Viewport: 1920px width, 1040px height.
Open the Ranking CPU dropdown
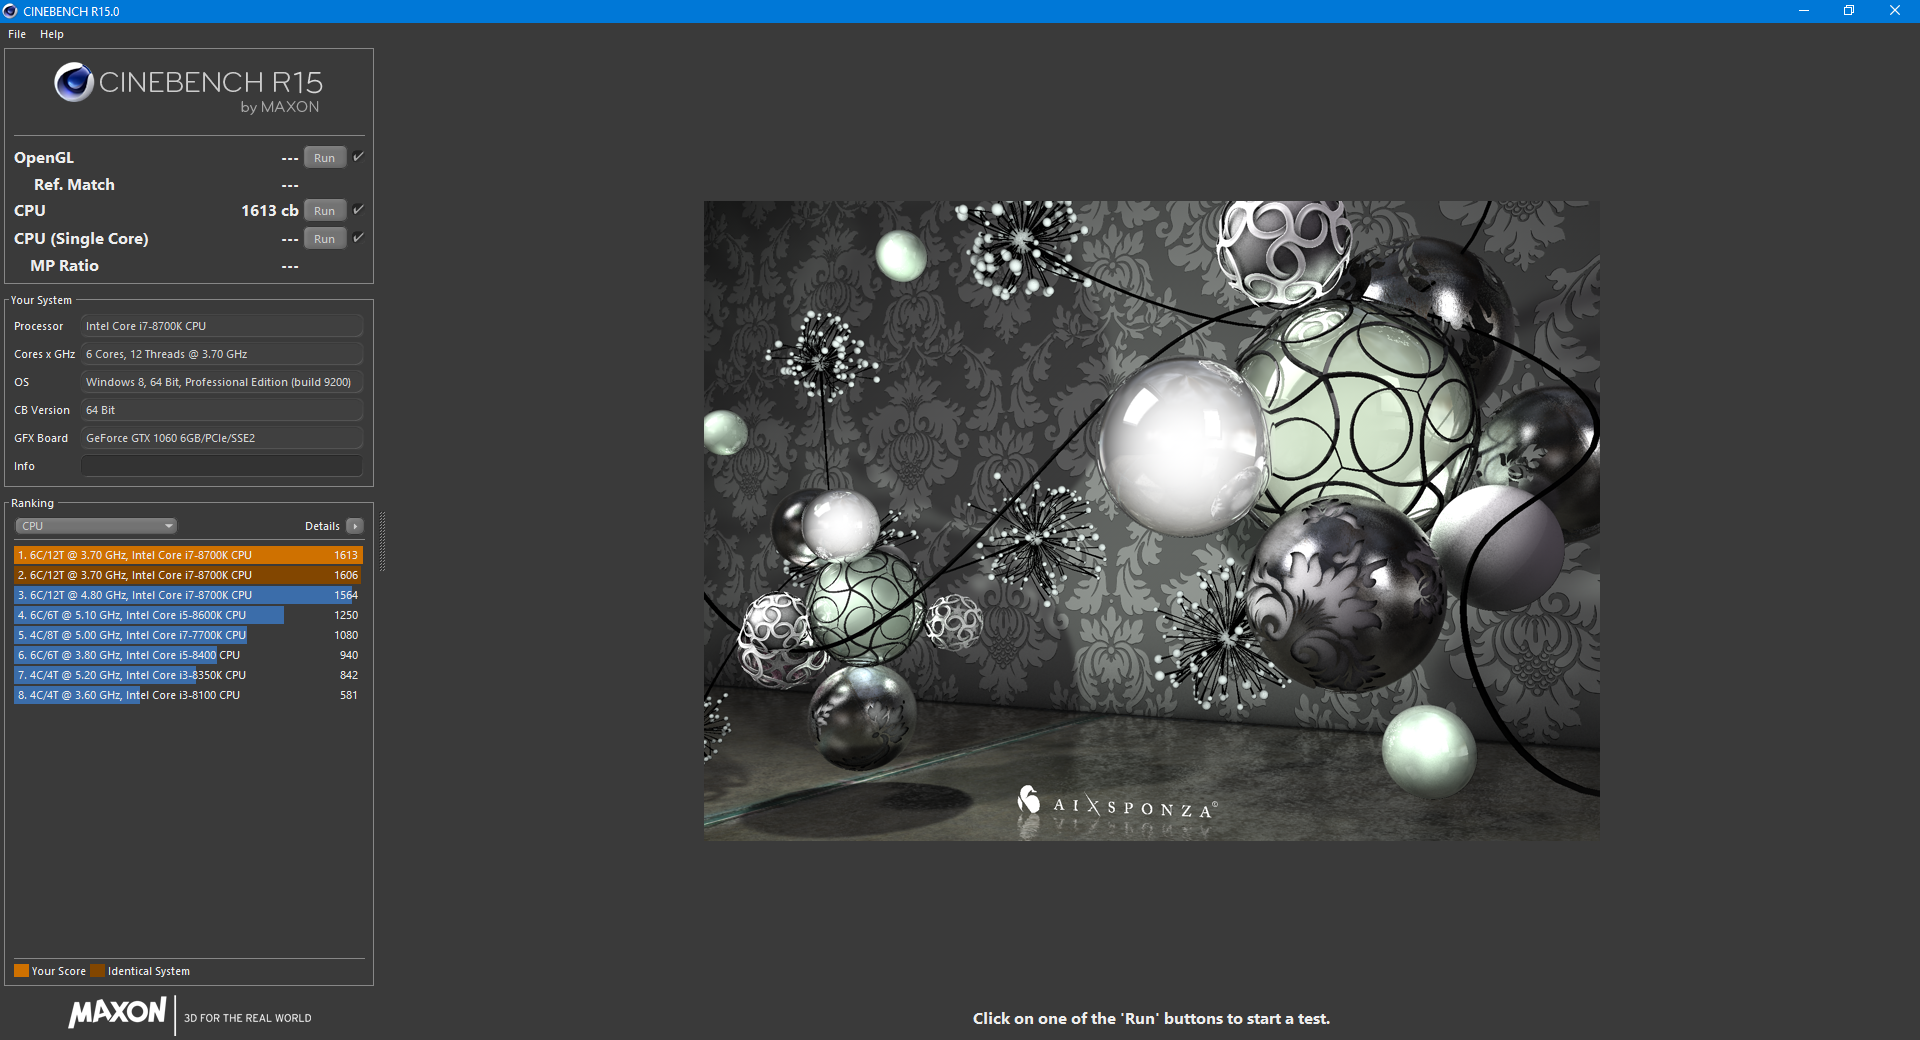pos(96,526)
